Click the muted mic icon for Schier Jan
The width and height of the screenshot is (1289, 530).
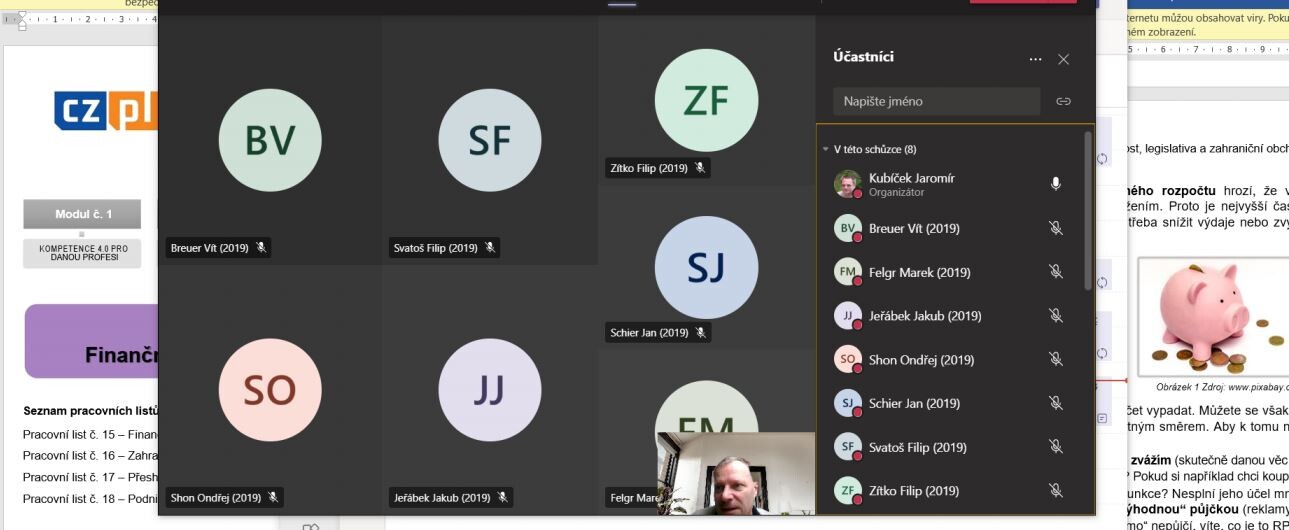tap(1055, 403)
